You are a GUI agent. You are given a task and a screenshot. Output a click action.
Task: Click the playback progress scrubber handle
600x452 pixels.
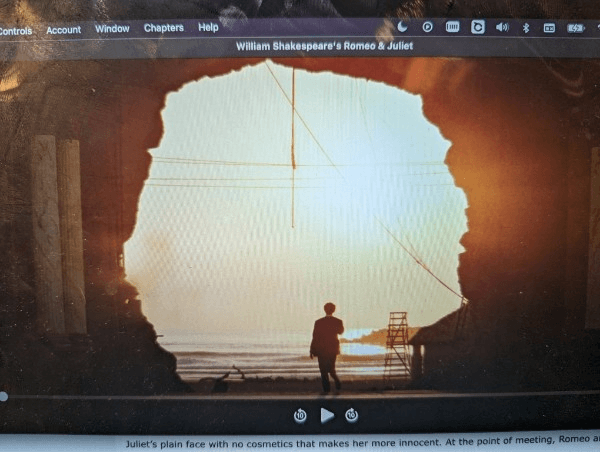(x=3, y=397)
